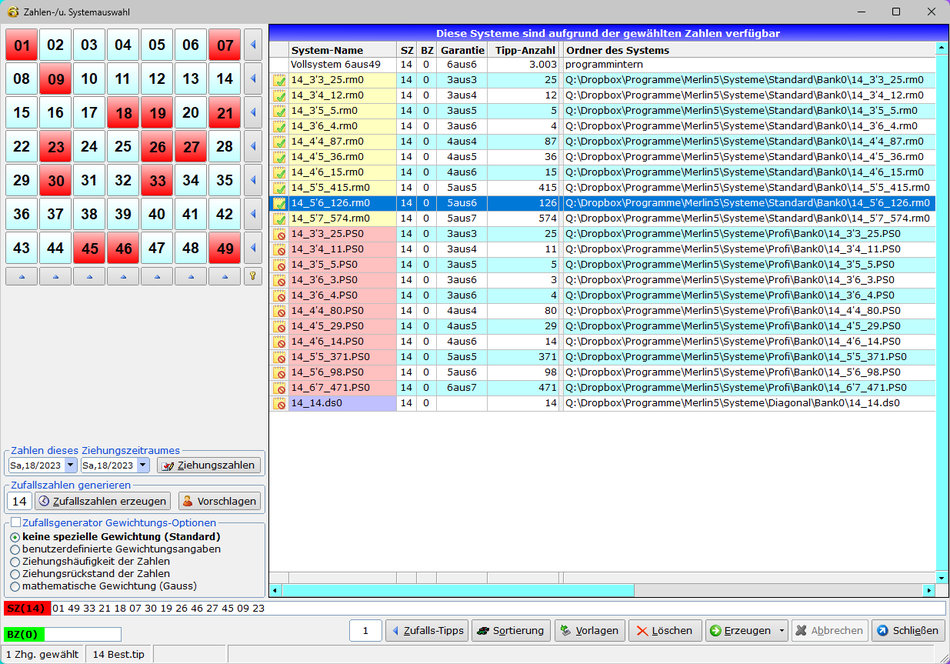950x664 pixels.
Task: Click the left arrow beside number 49
Action: click(x=253, y=248)
